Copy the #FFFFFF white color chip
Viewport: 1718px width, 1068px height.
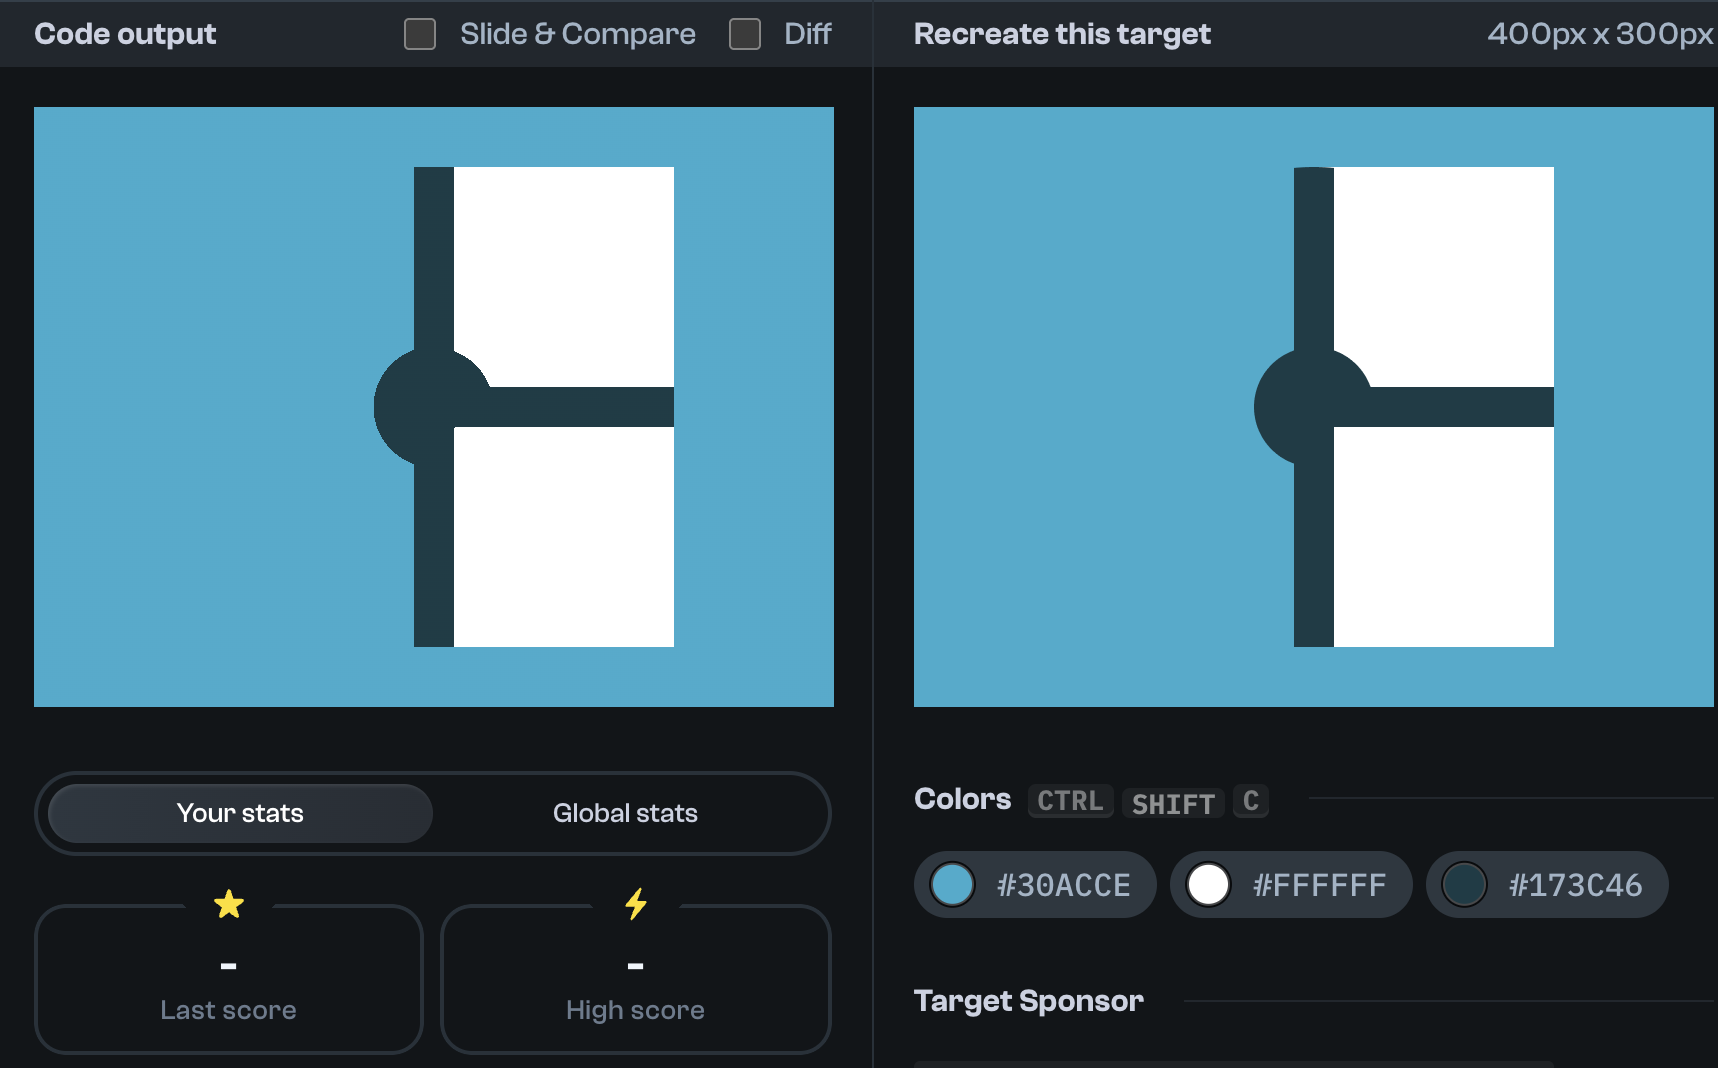1291,885
